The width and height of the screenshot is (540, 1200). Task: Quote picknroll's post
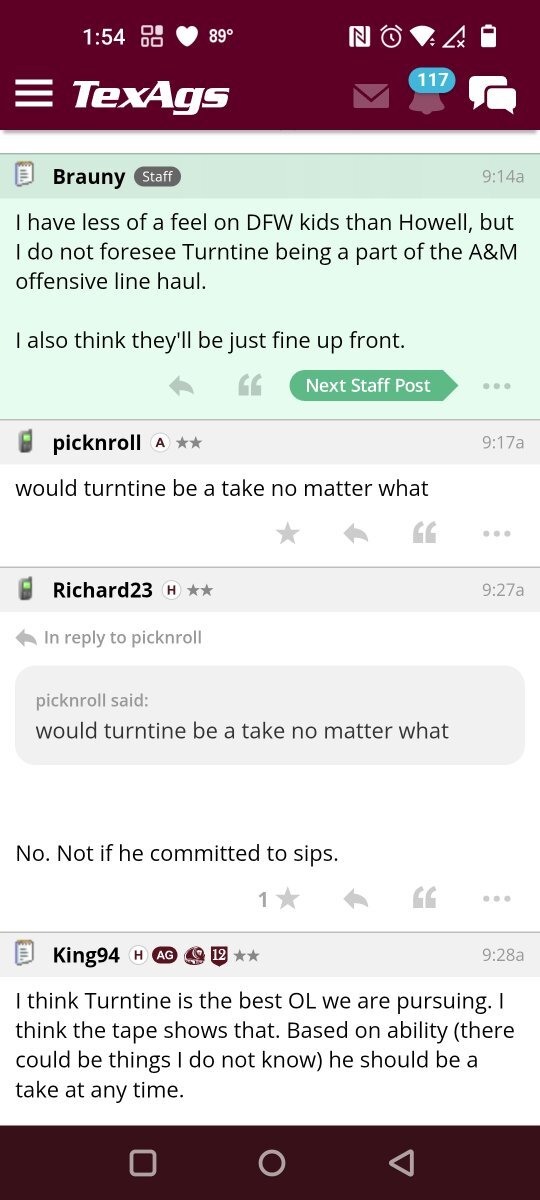point(424,534)
